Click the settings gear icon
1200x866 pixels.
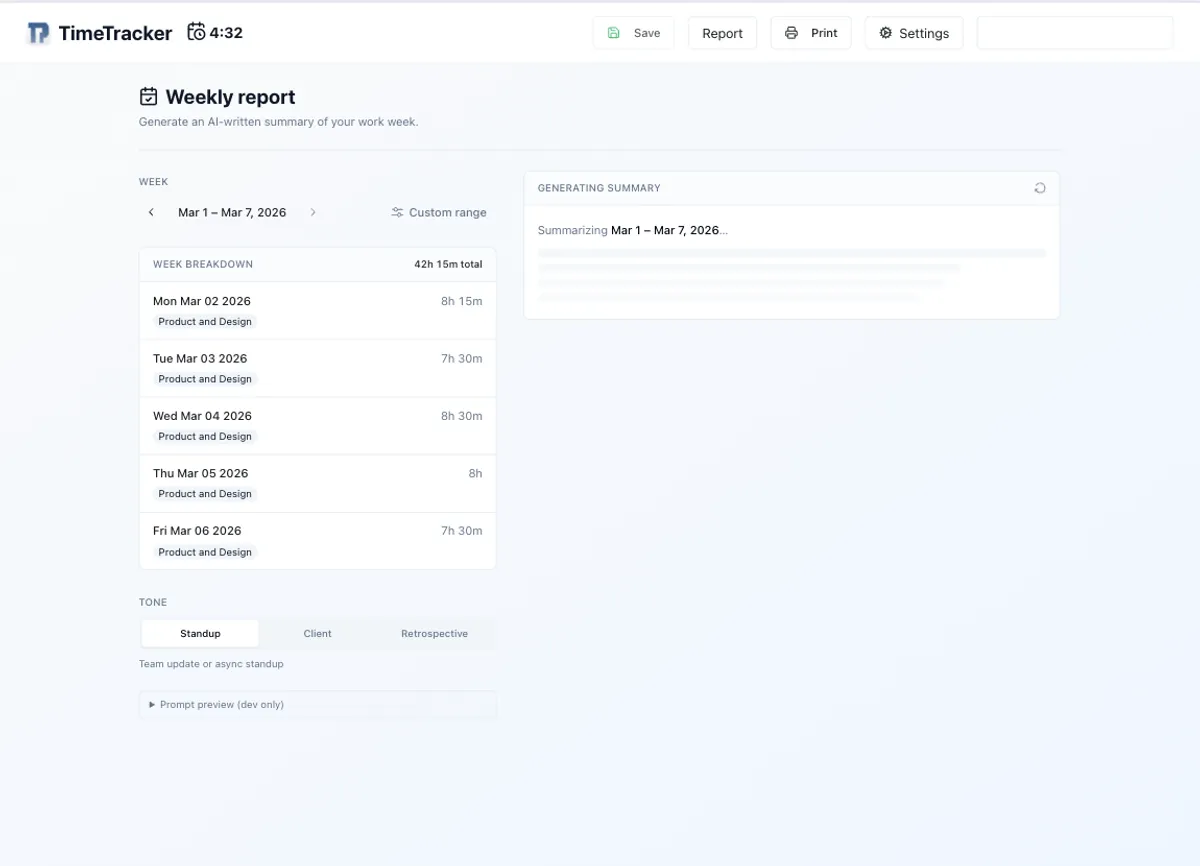tap(885, 32)
